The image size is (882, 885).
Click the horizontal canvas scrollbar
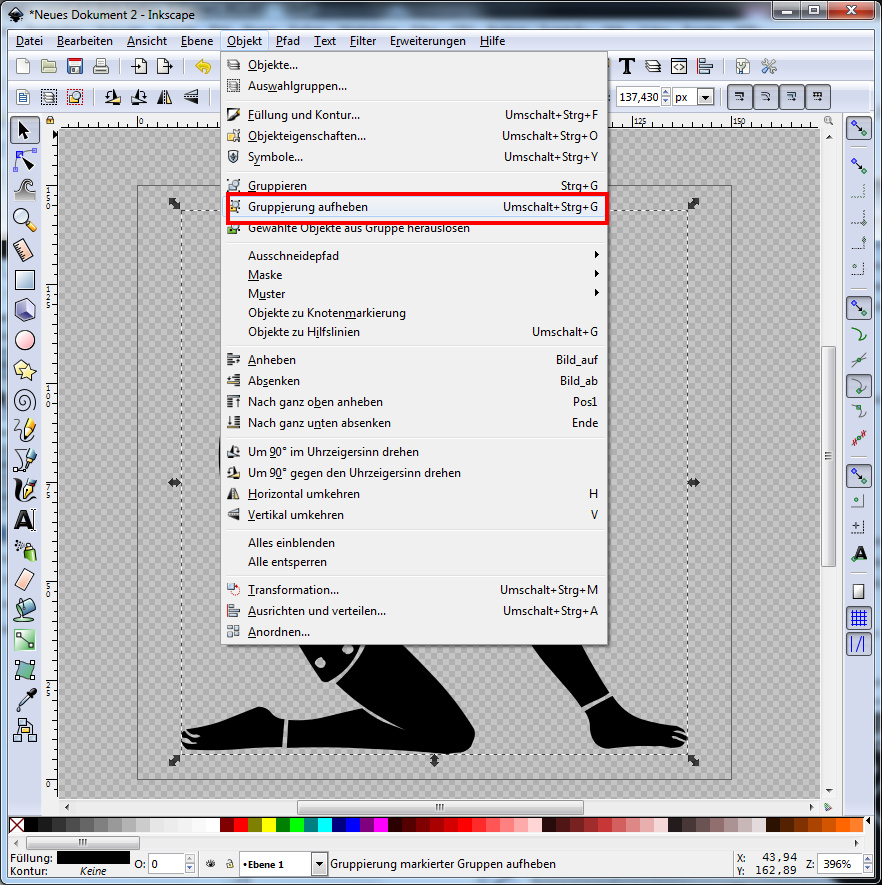tap(440, 807)
